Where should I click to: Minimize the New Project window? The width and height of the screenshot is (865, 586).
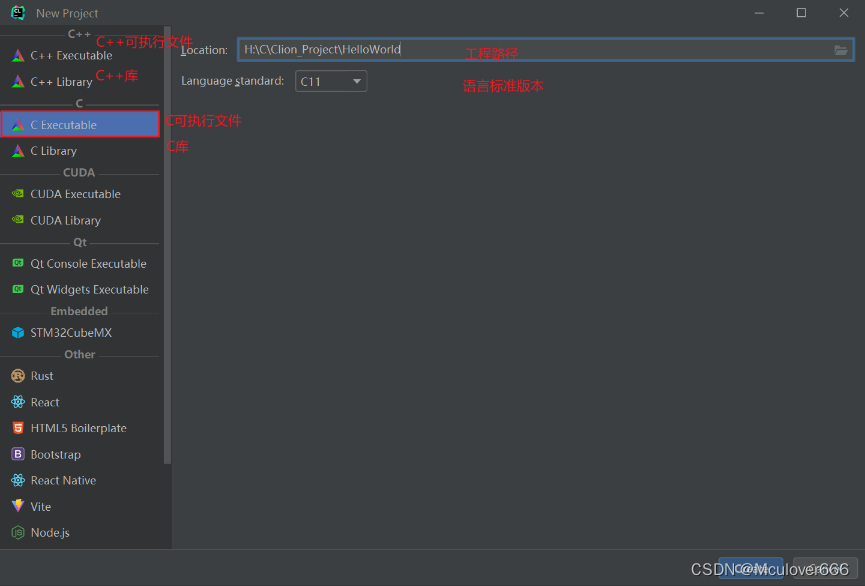[x=759, y=13]
